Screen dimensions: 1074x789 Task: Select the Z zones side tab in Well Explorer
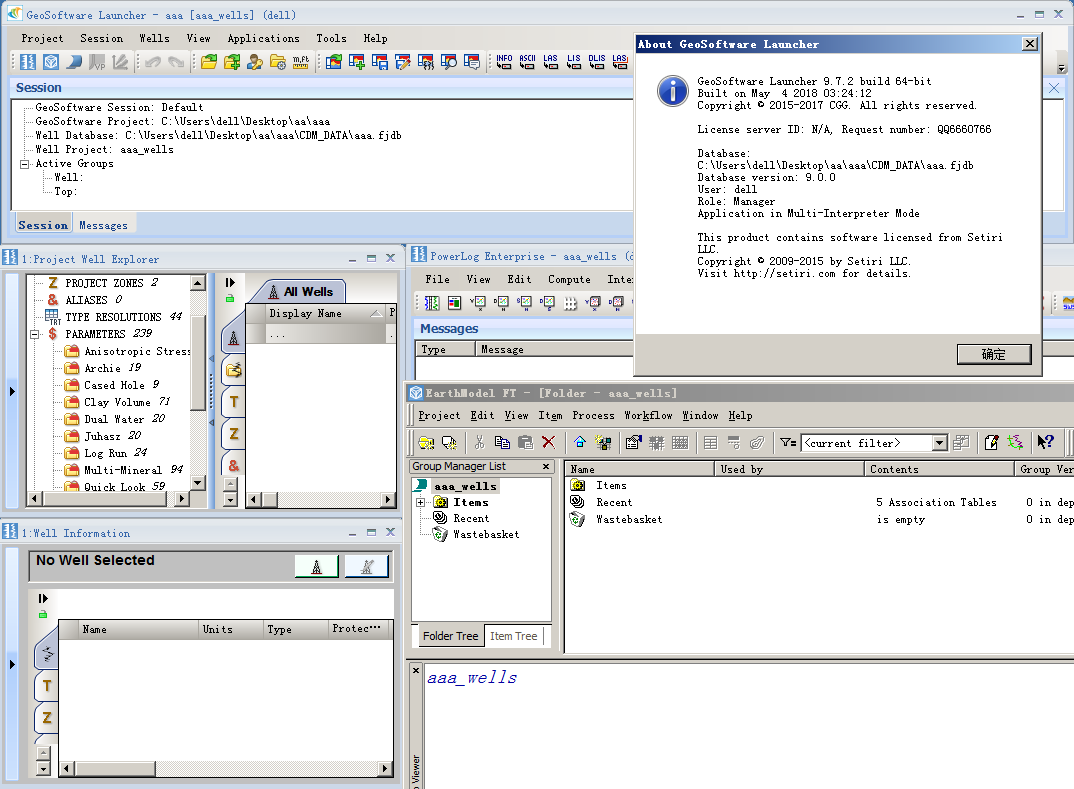click(234, 434)
